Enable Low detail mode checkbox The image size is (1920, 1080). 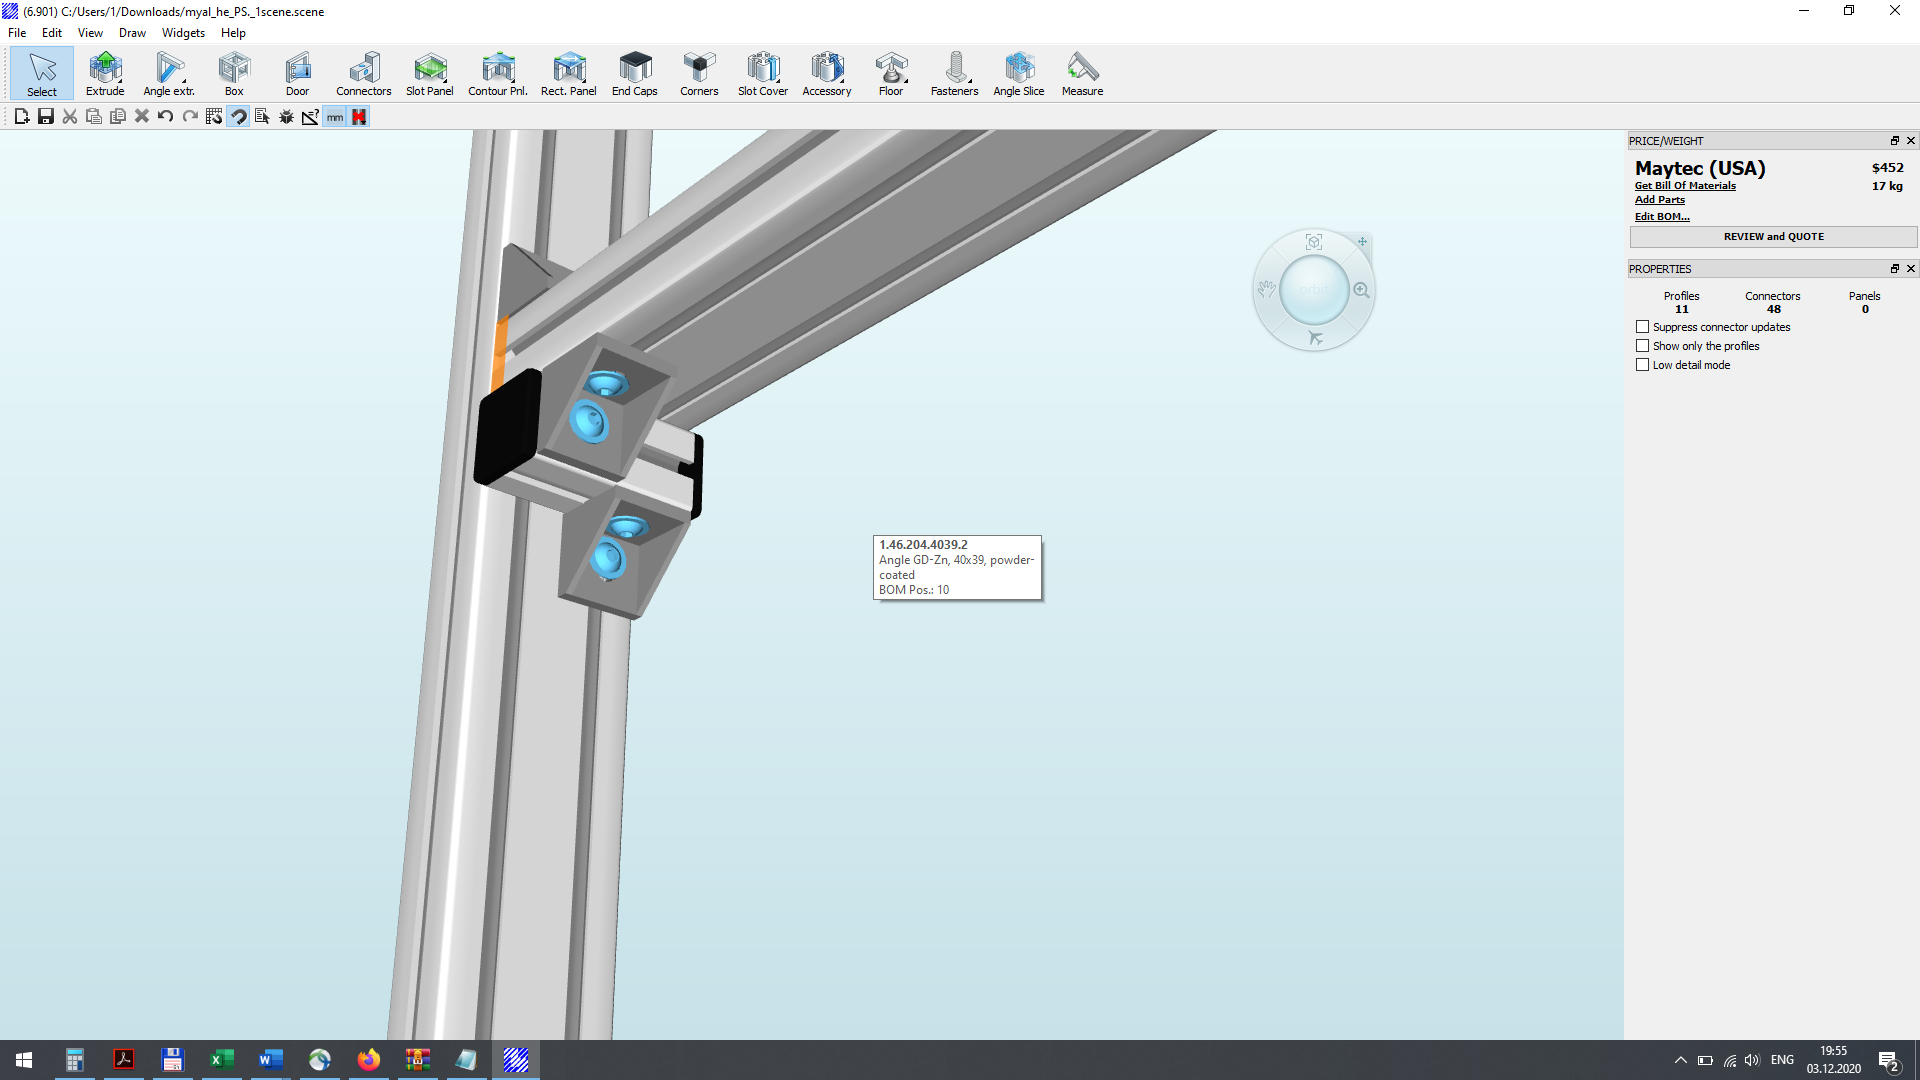click(1642, 365)
